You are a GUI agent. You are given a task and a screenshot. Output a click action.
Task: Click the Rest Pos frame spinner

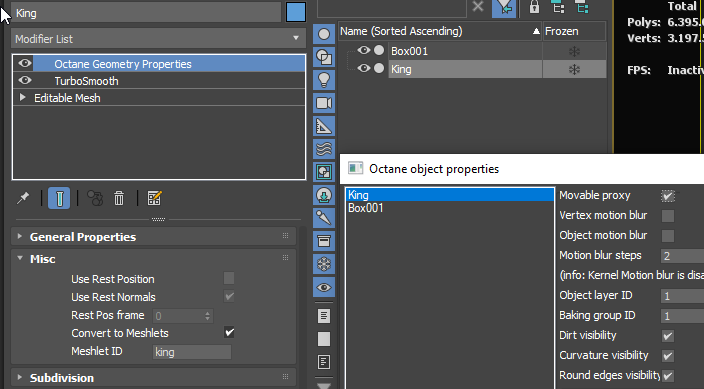(207, 316)
